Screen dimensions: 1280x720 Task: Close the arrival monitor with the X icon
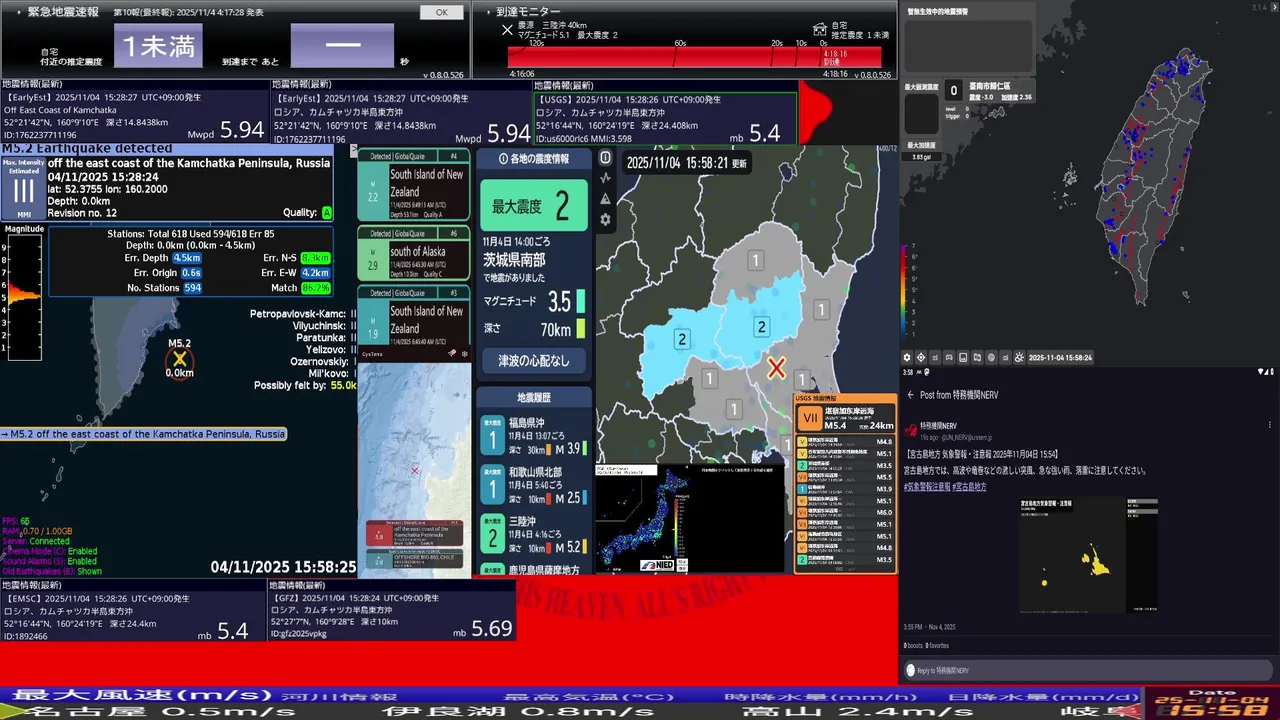[507, 30]
